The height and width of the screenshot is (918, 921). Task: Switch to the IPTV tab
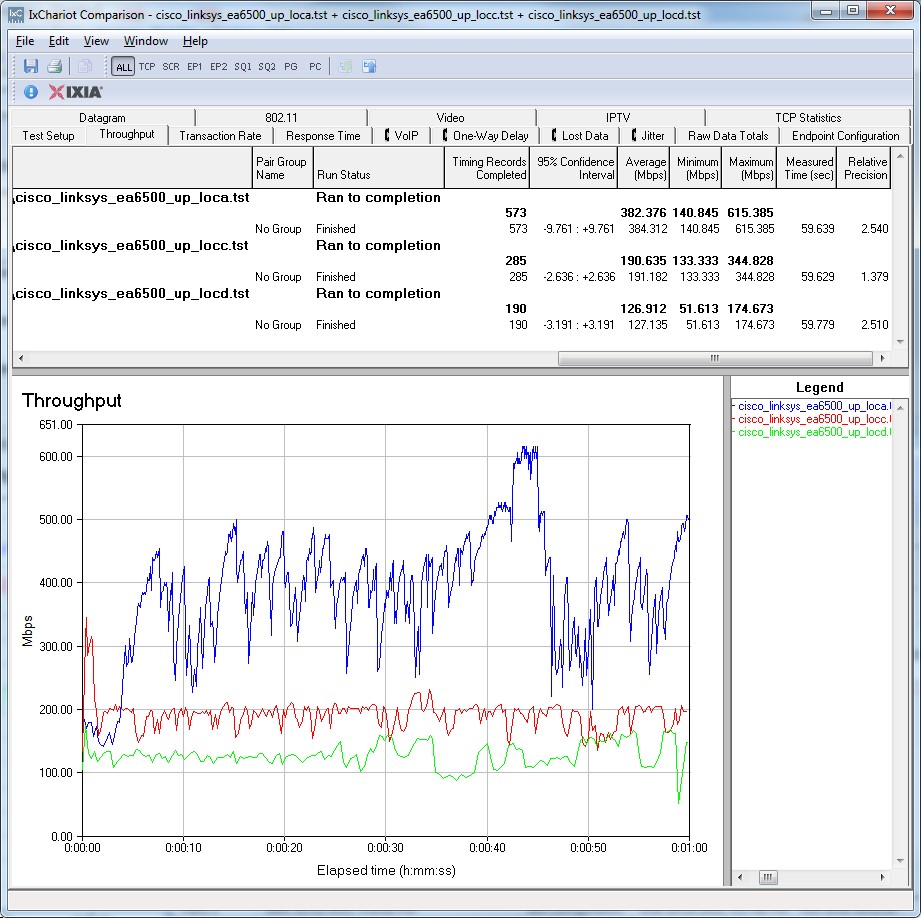click(618, 117)
